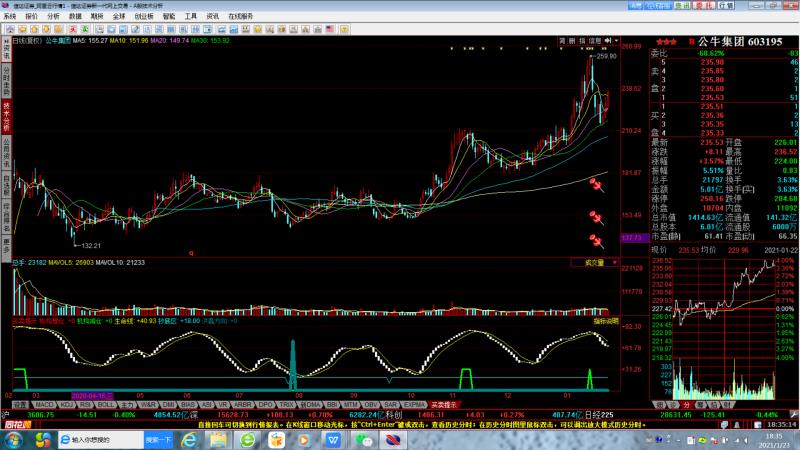Click the green 卖 toolbar icon
800x450 pixels.
point(85,29)
